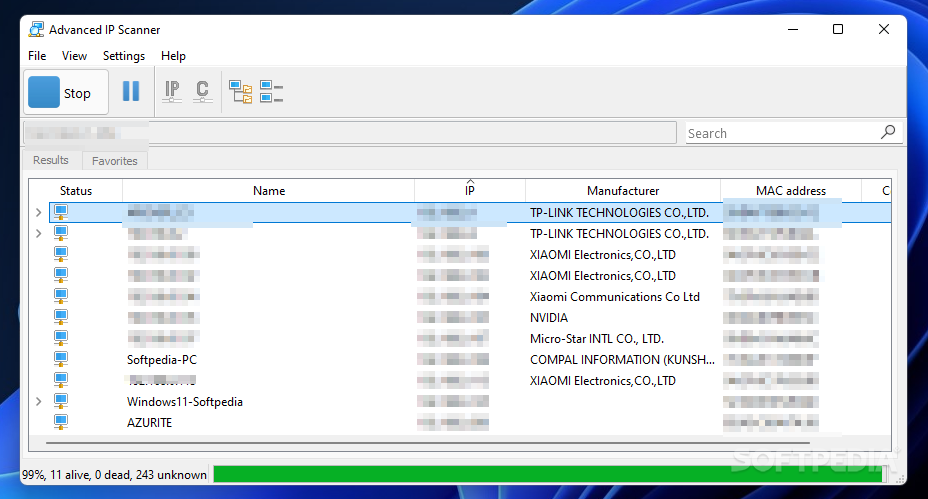928x499 pixels.
Task: Switch to the Favorites tab
Action: [x=115, y=161]
